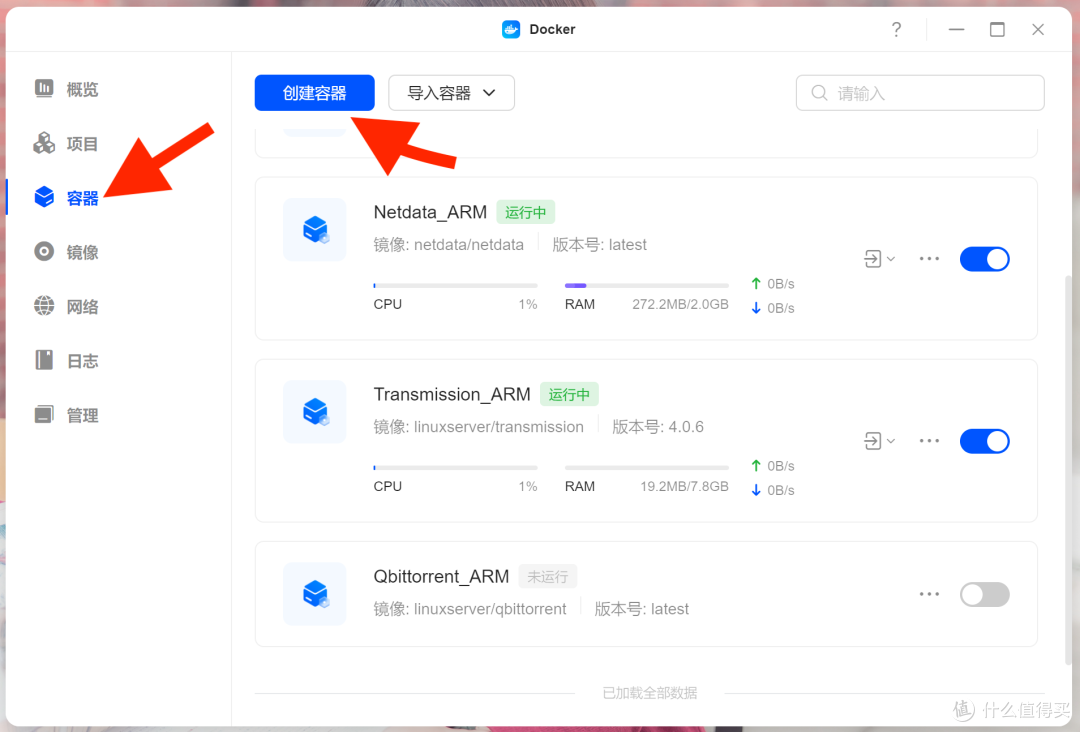Click the 创建容器 create container button

click(x=314, y=92)
